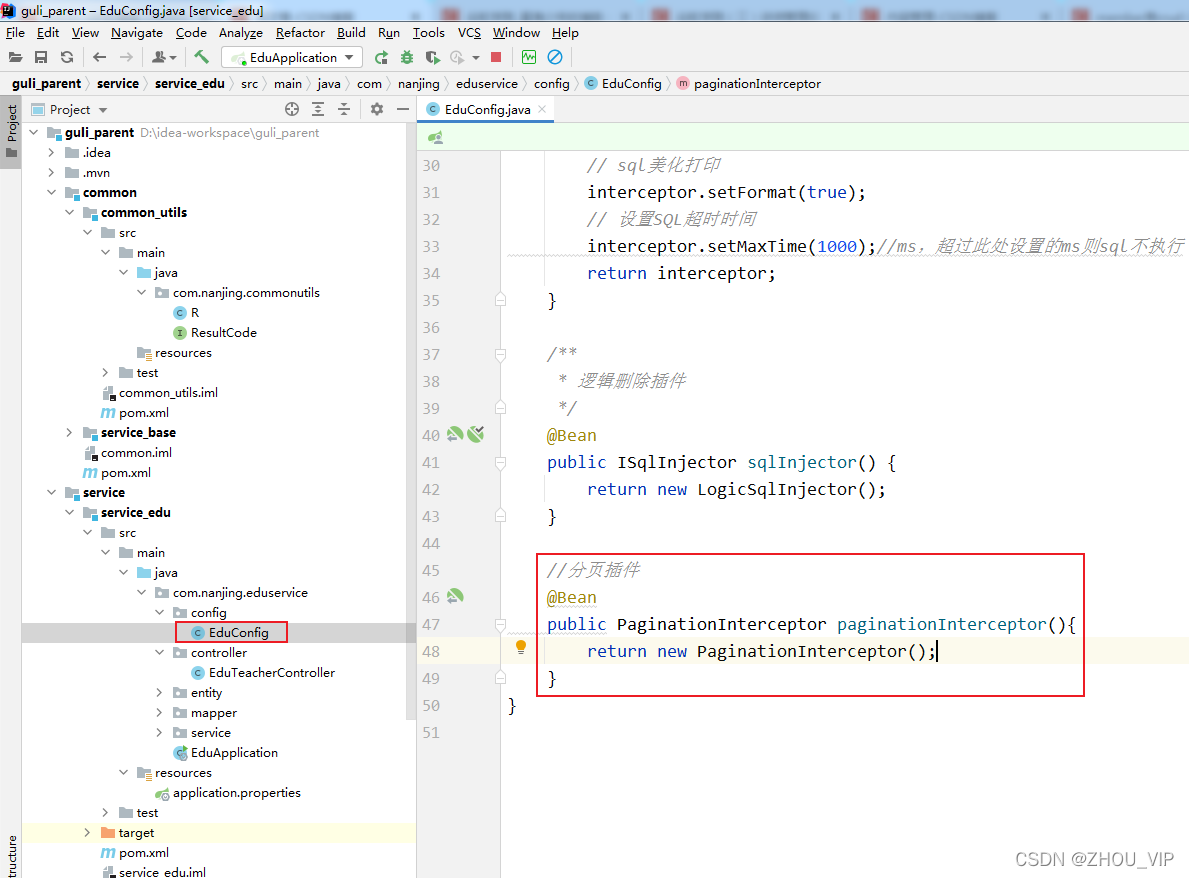The height and width of the screenshot is (878, 1189).
Task: Fold the sqlInjector method at line 41
Action: [x=500, y=463]
